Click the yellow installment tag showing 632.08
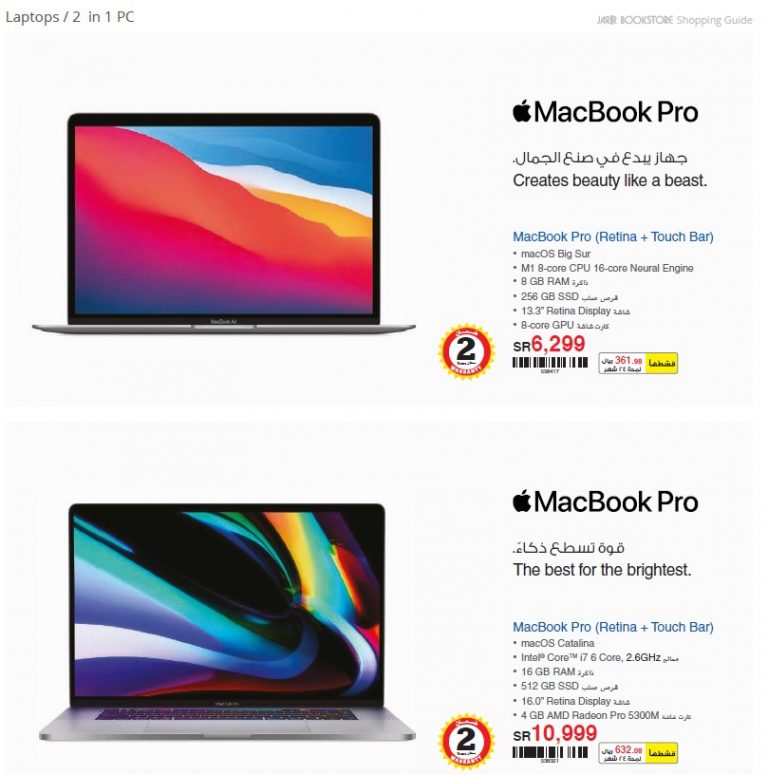This screenshot has height=775, width=768. pyautogui.click(x=638, y=753)
